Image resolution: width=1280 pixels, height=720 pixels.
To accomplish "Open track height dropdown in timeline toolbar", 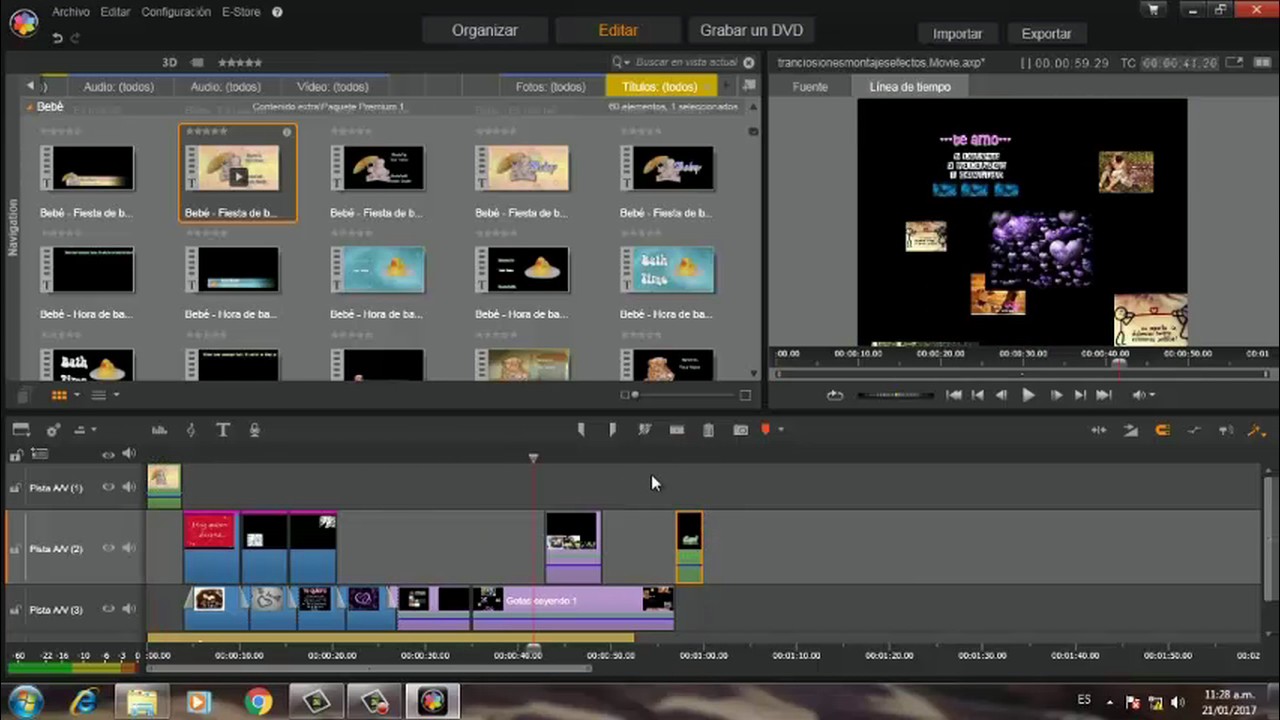I will 85,430.
